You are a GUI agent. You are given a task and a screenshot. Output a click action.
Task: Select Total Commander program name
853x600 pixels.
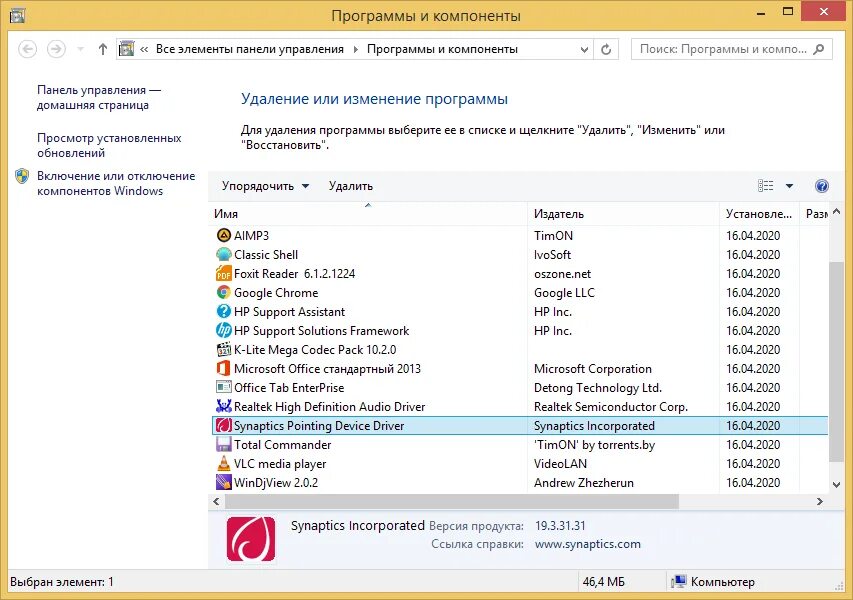click(282, 444)
